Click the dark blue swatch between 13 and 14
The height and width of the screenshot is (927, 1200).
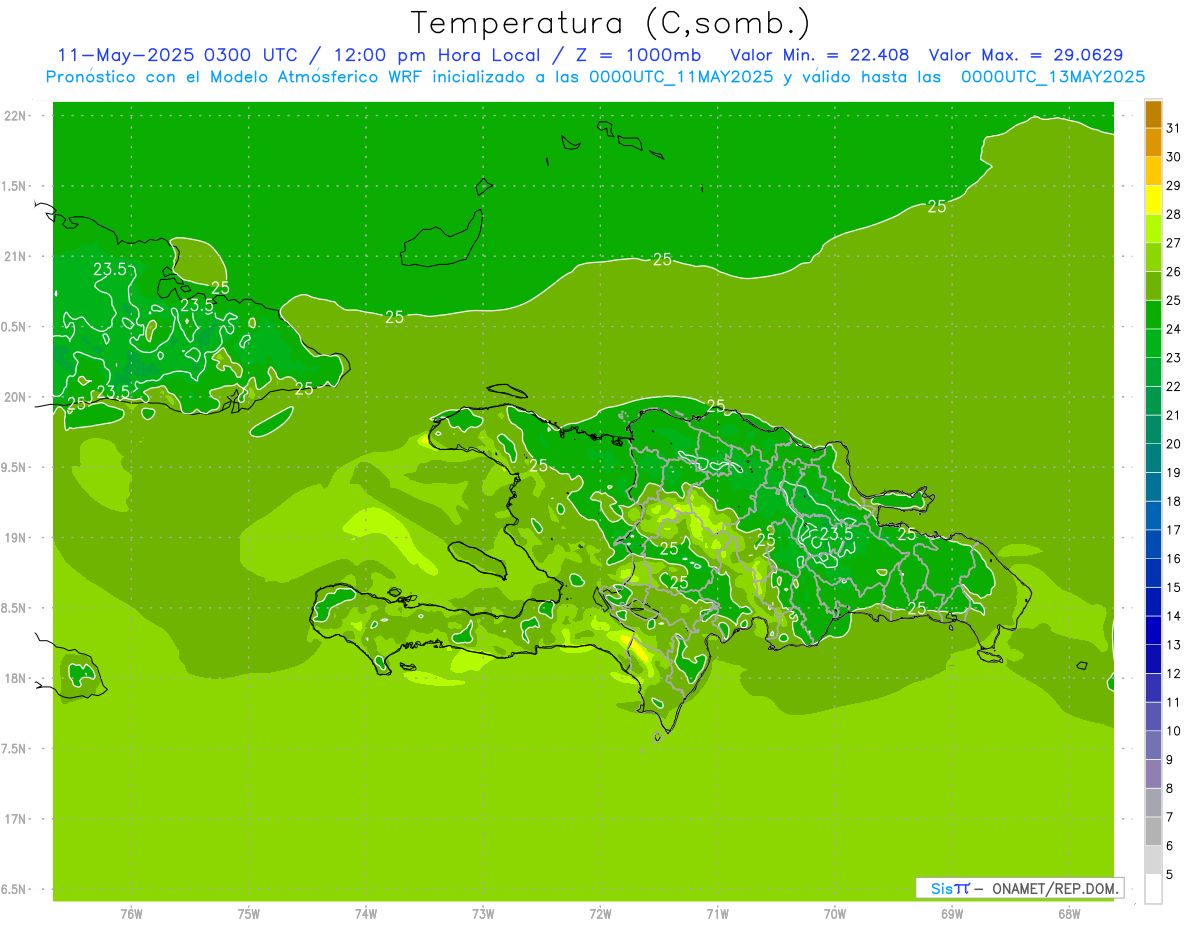click(1153, 630)
